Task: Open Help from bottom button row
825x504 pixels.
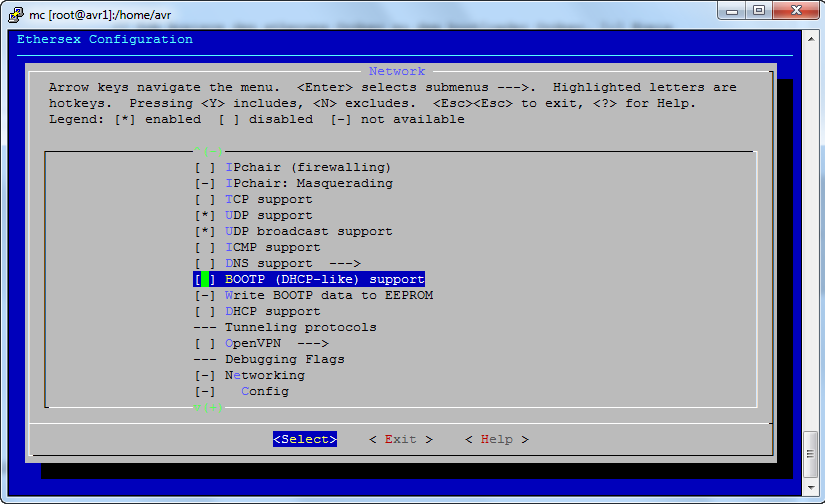Action: (497, 439)
